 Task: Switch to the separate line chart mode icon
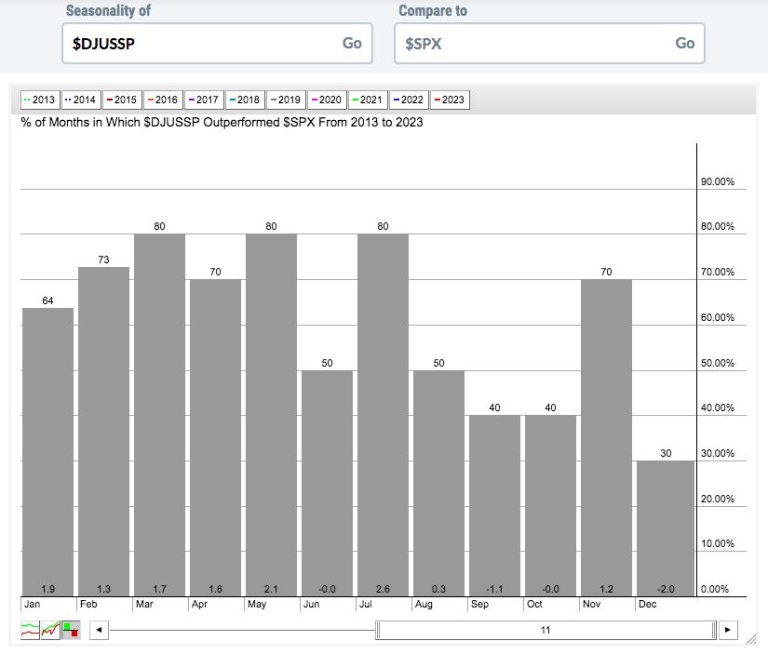point(31,630)
